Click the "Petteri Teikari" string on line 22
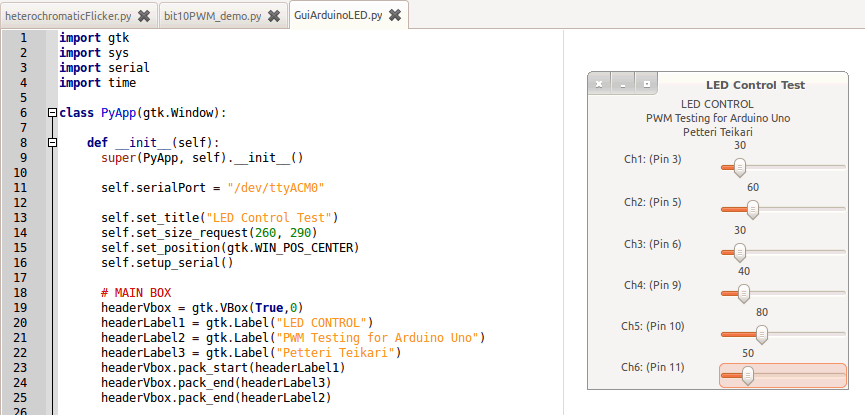 [335, 353]
